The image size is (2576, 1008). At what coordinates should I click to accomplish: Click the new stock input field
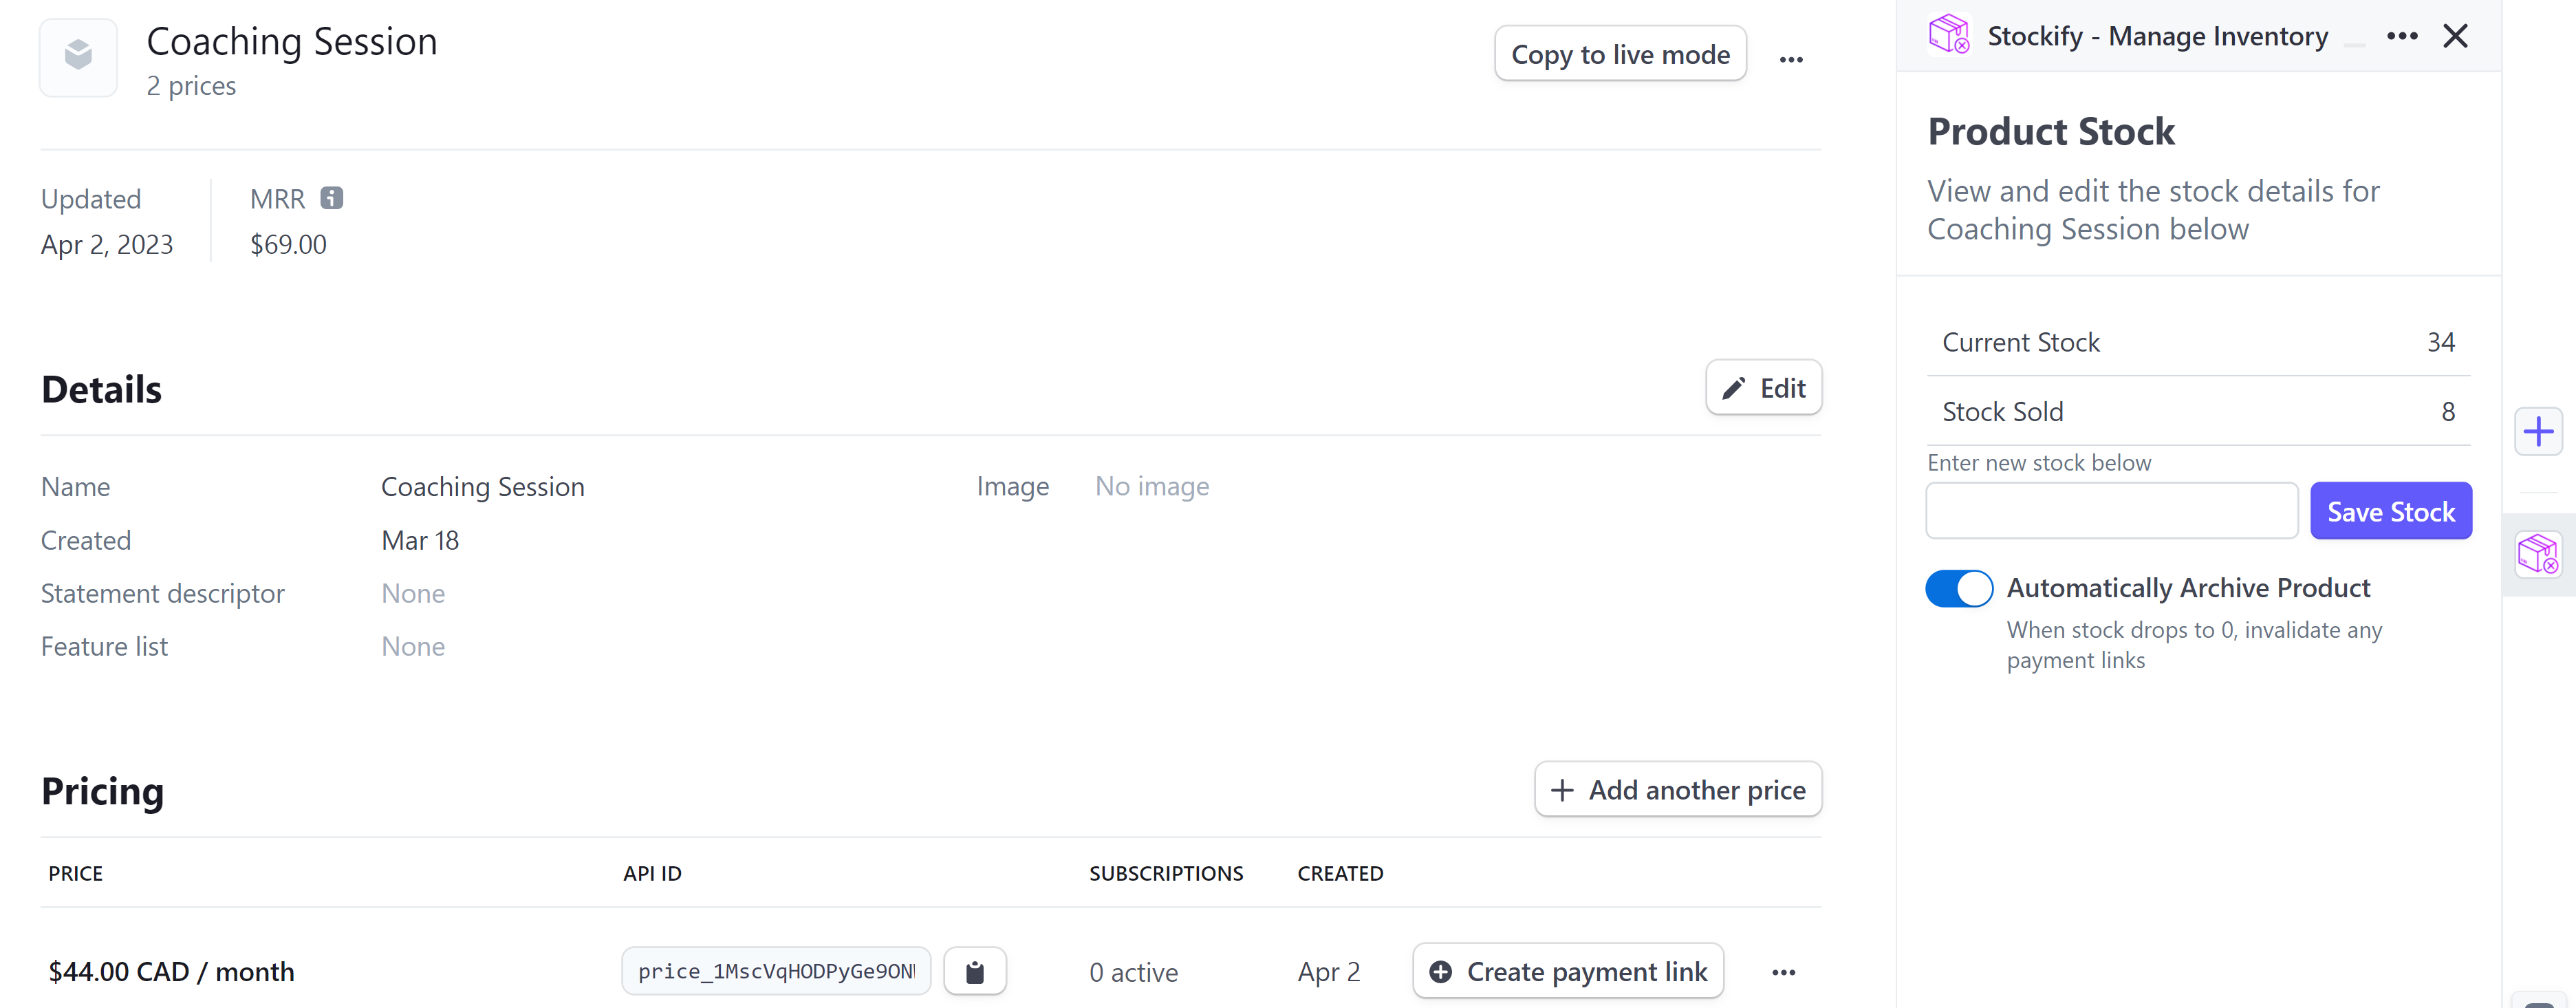point(2111,510)
